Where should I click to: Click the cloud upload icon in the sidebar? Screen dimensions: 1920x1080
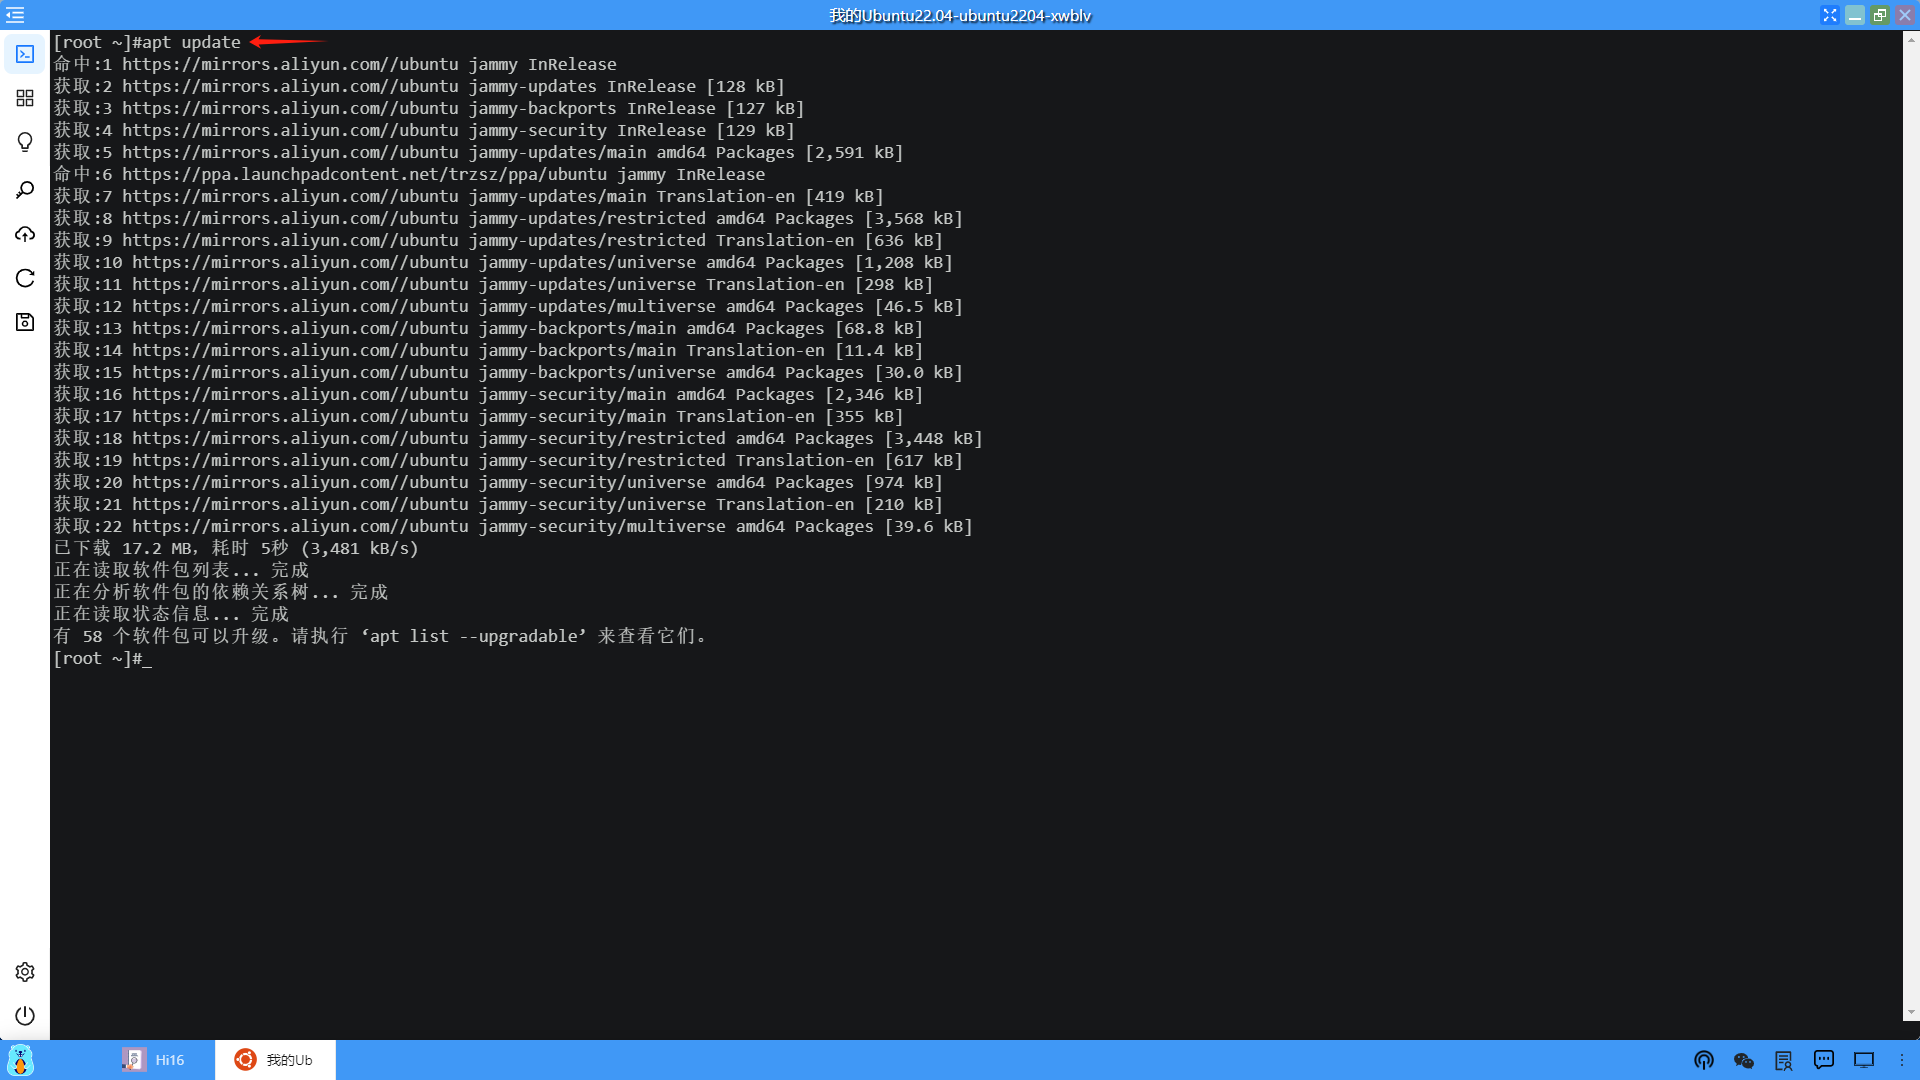25,234
